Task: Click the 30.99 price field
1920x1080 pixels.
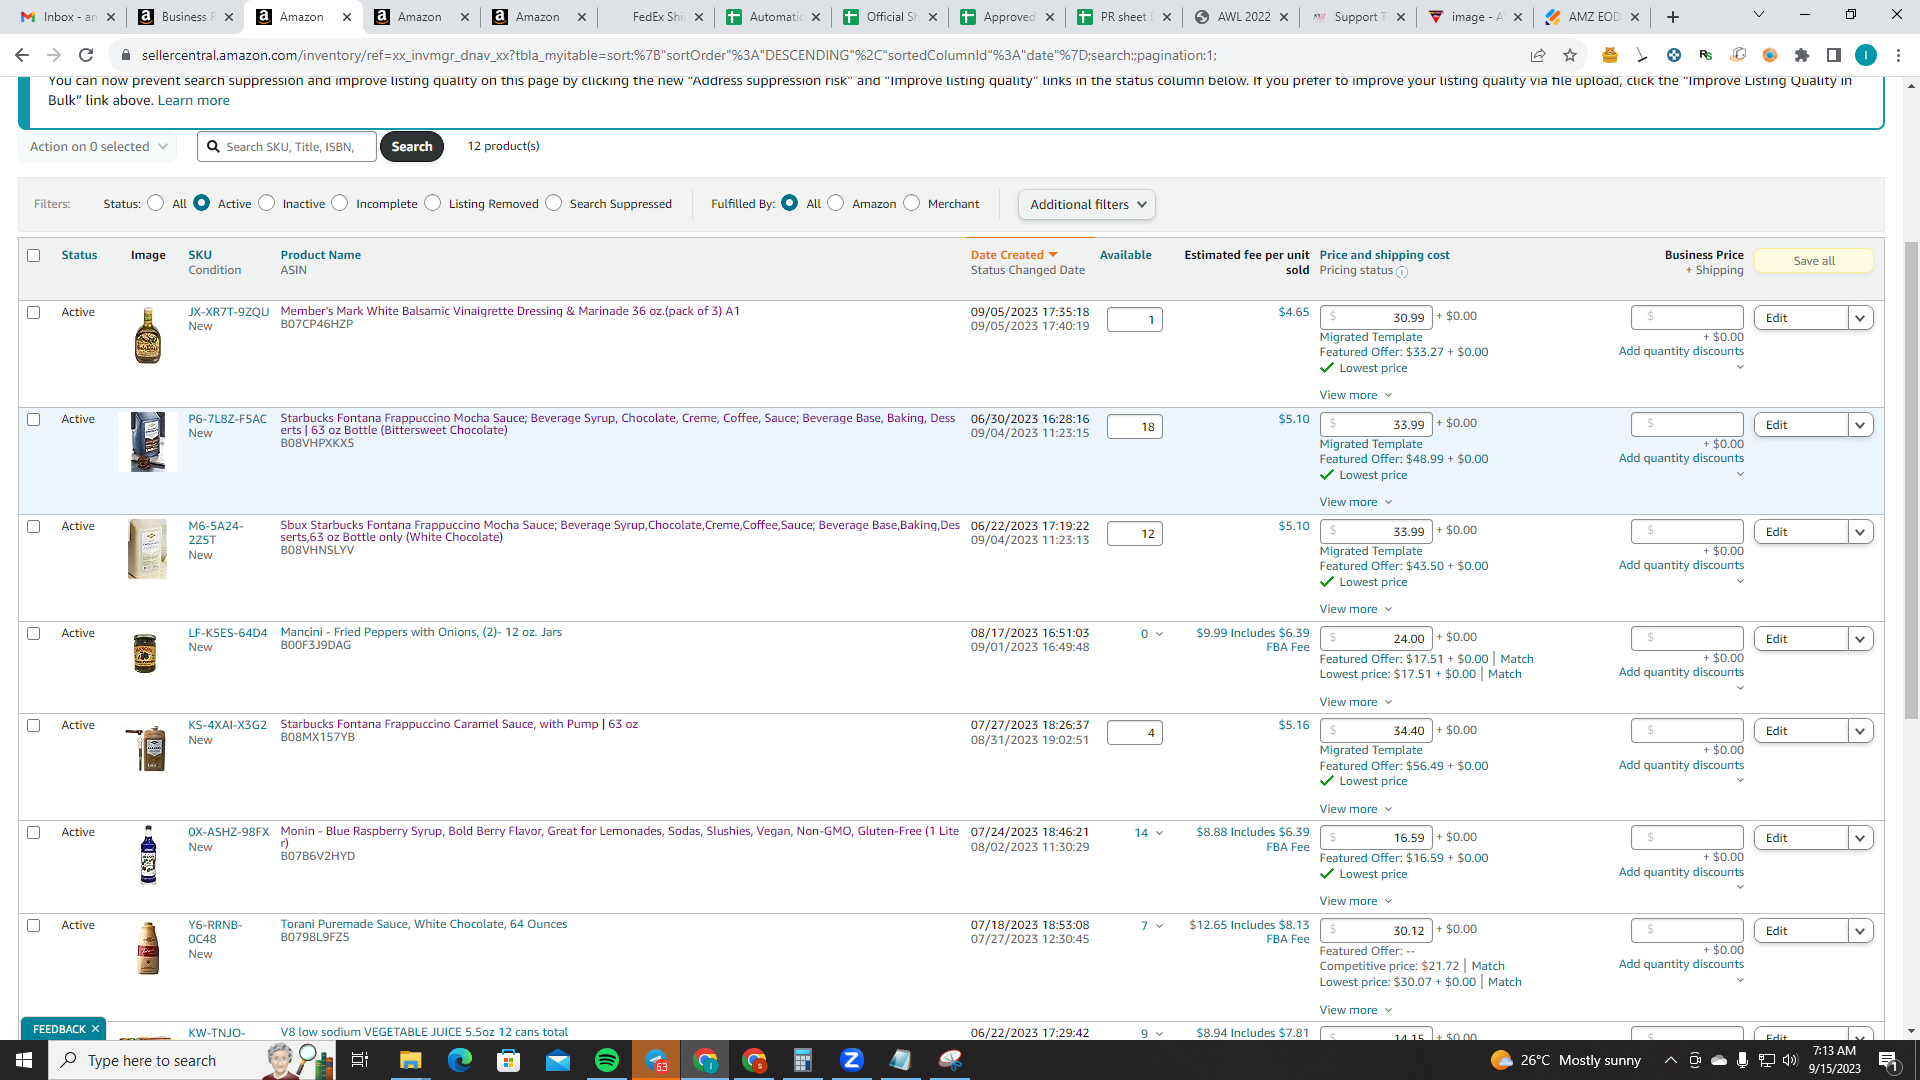Action: point(1376,317)
